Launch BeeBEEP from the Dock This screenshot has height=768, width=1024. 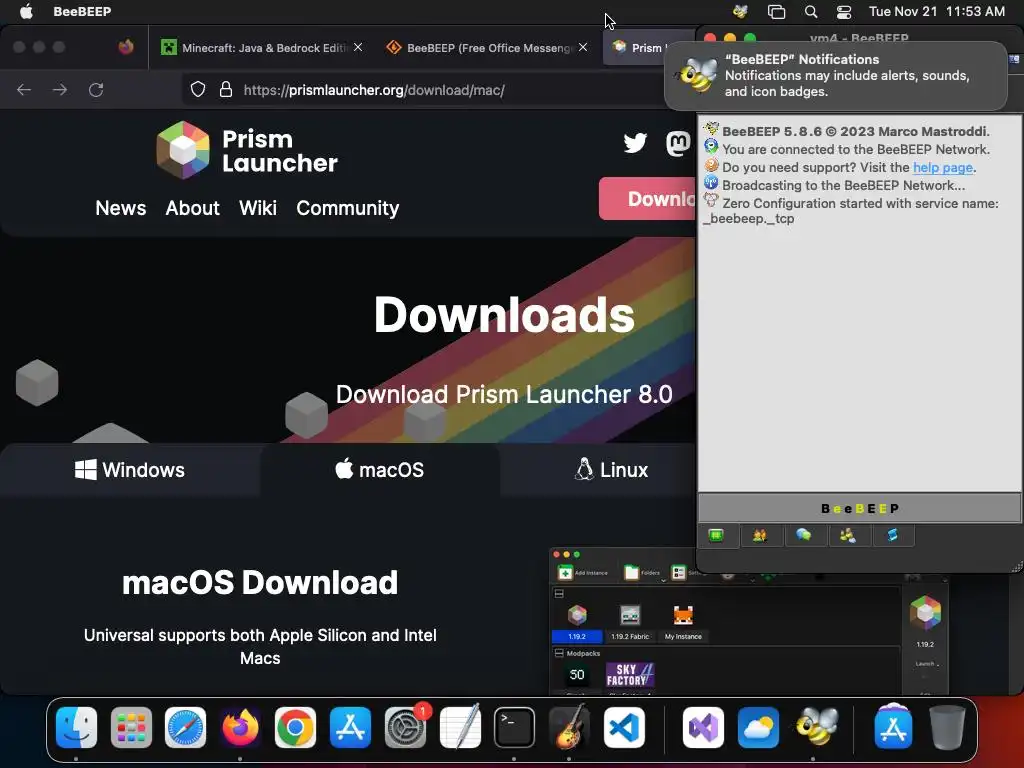click(816, 727)
